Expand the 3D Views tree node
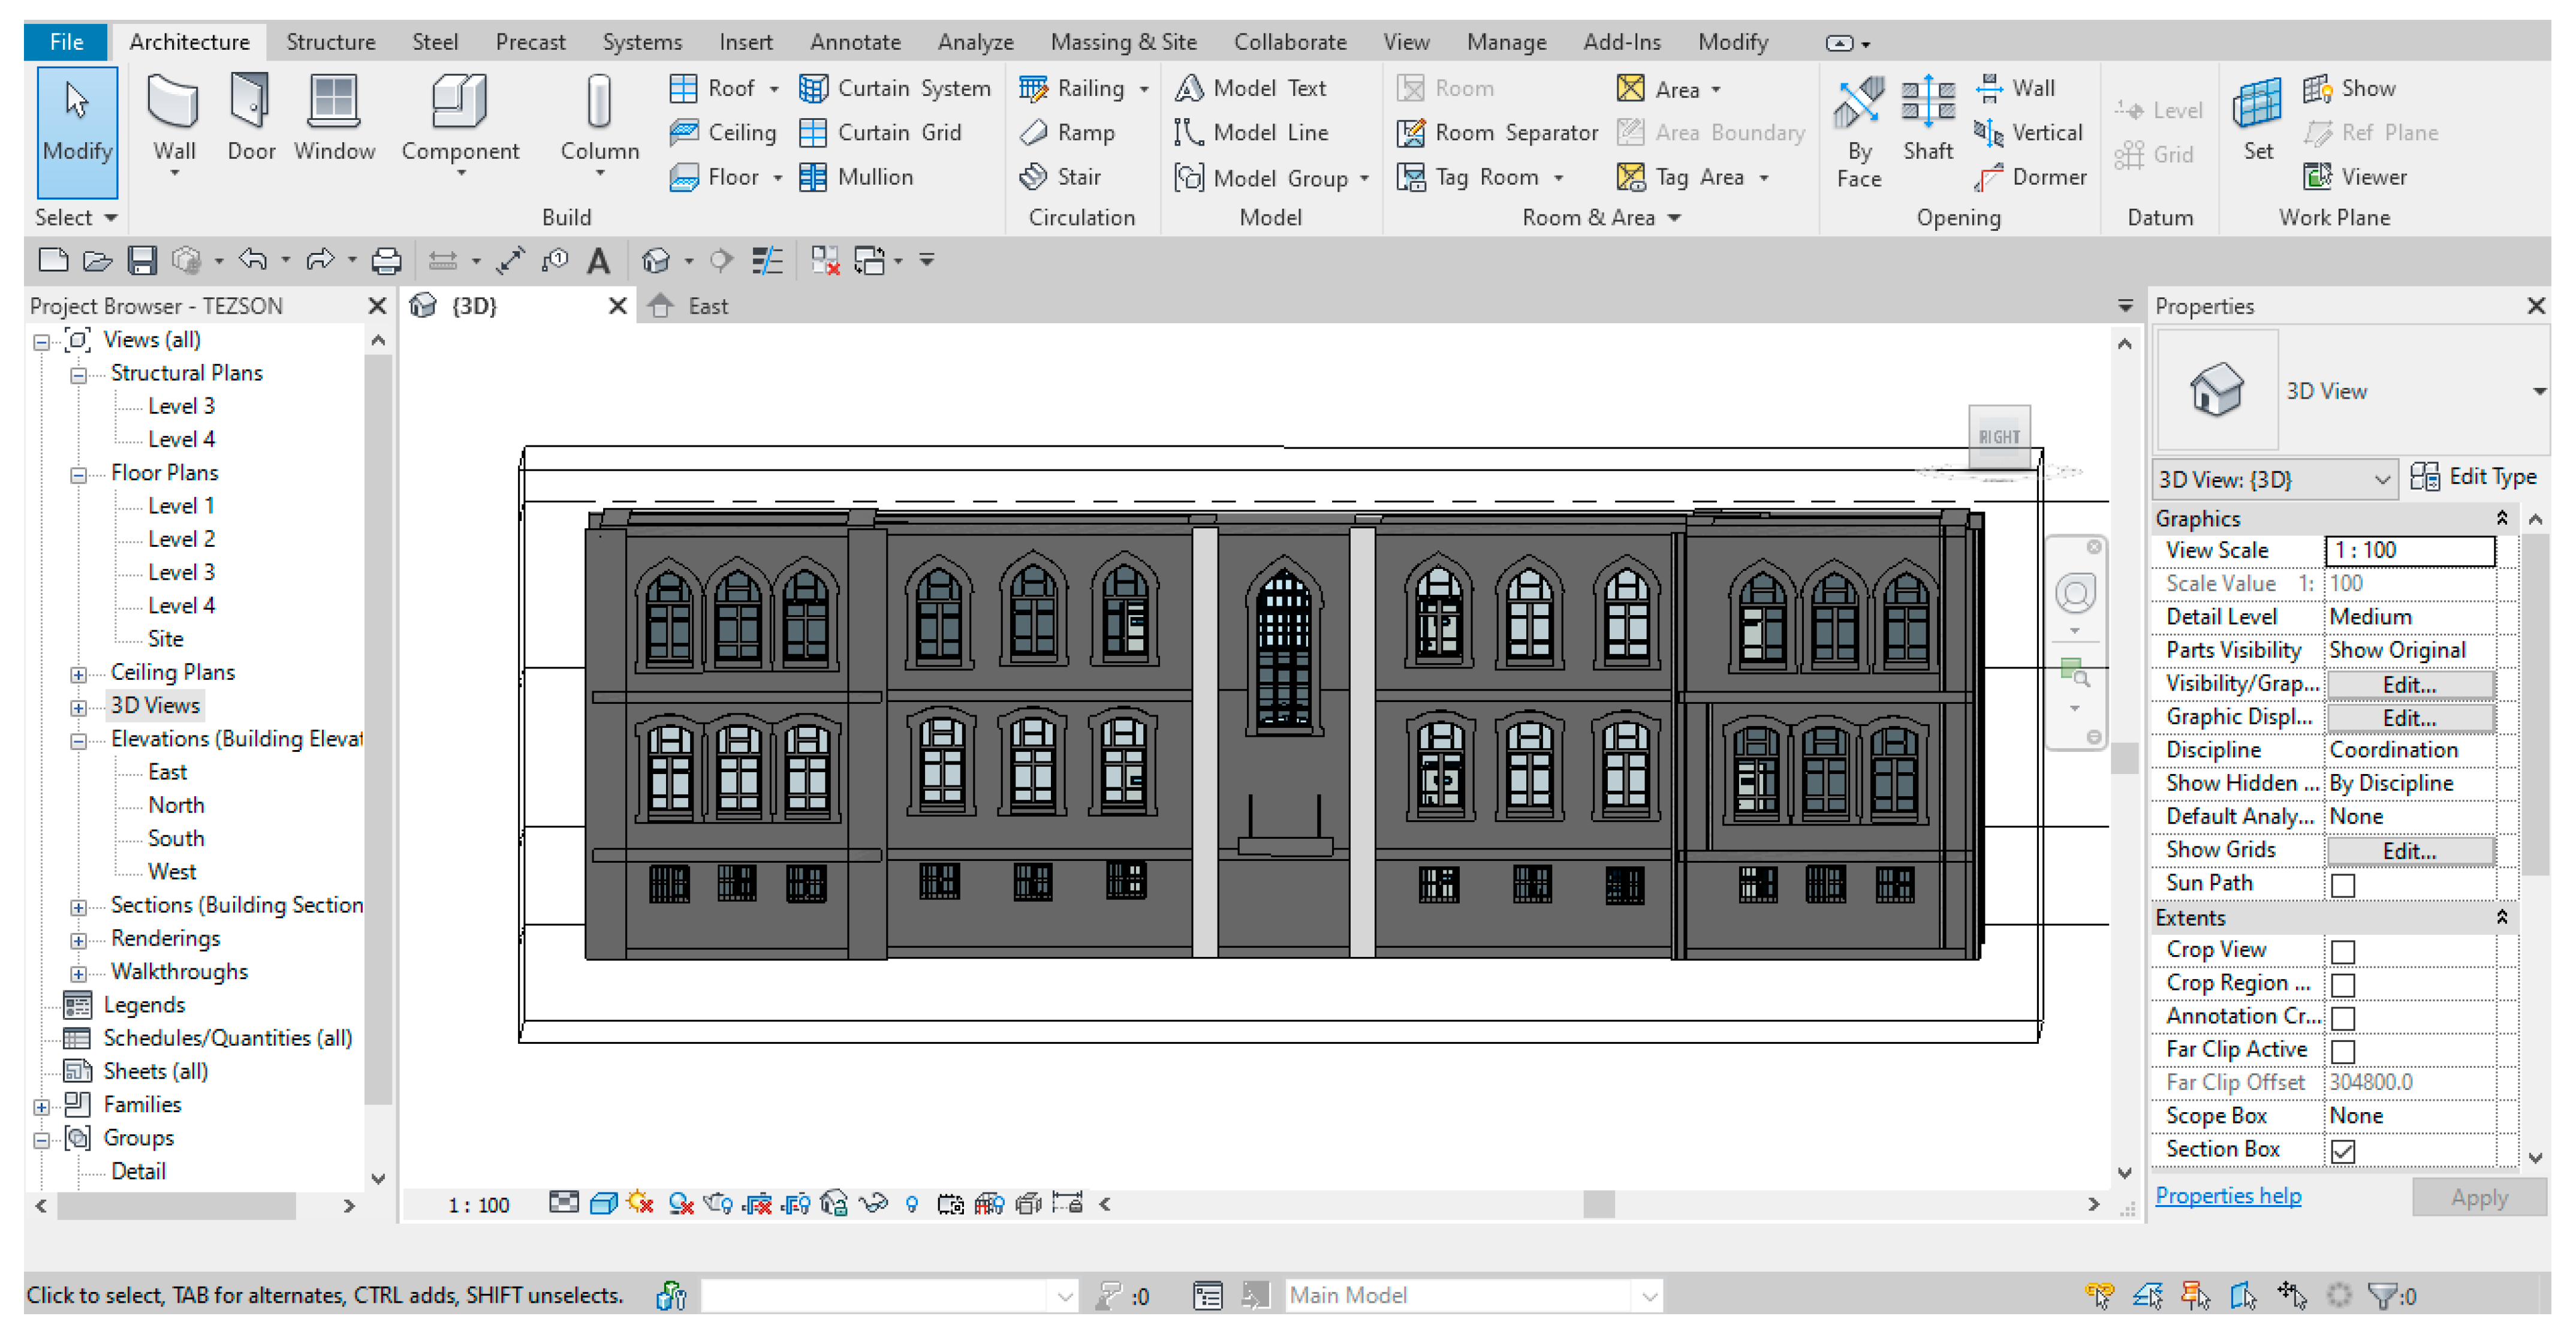 coord(78,708)
